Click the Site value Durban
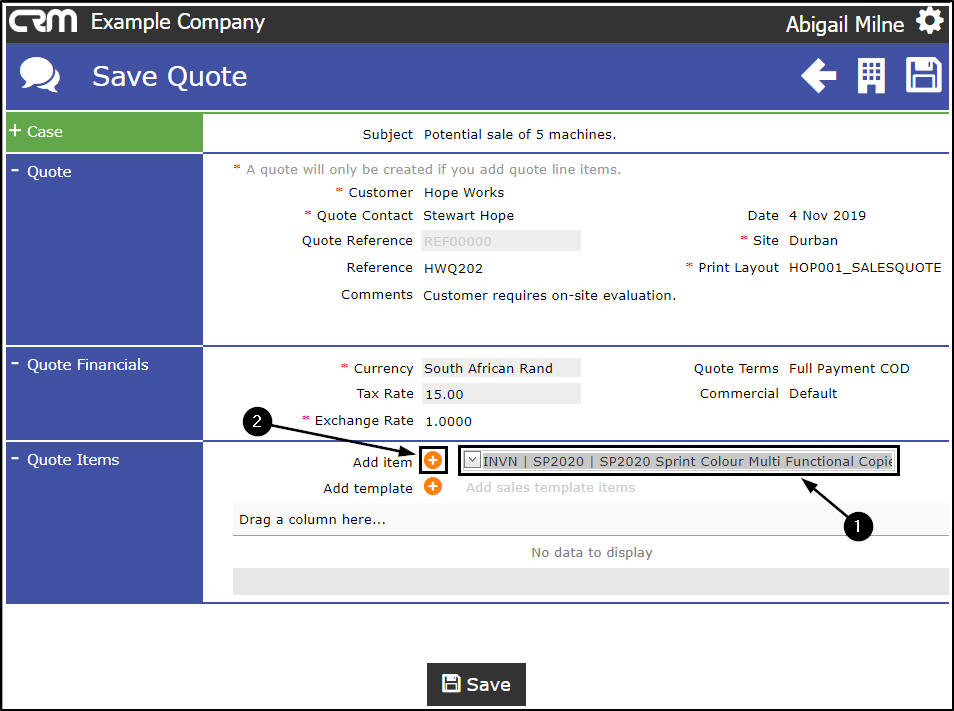The image size is (954, 711). [x=813, y=241]
